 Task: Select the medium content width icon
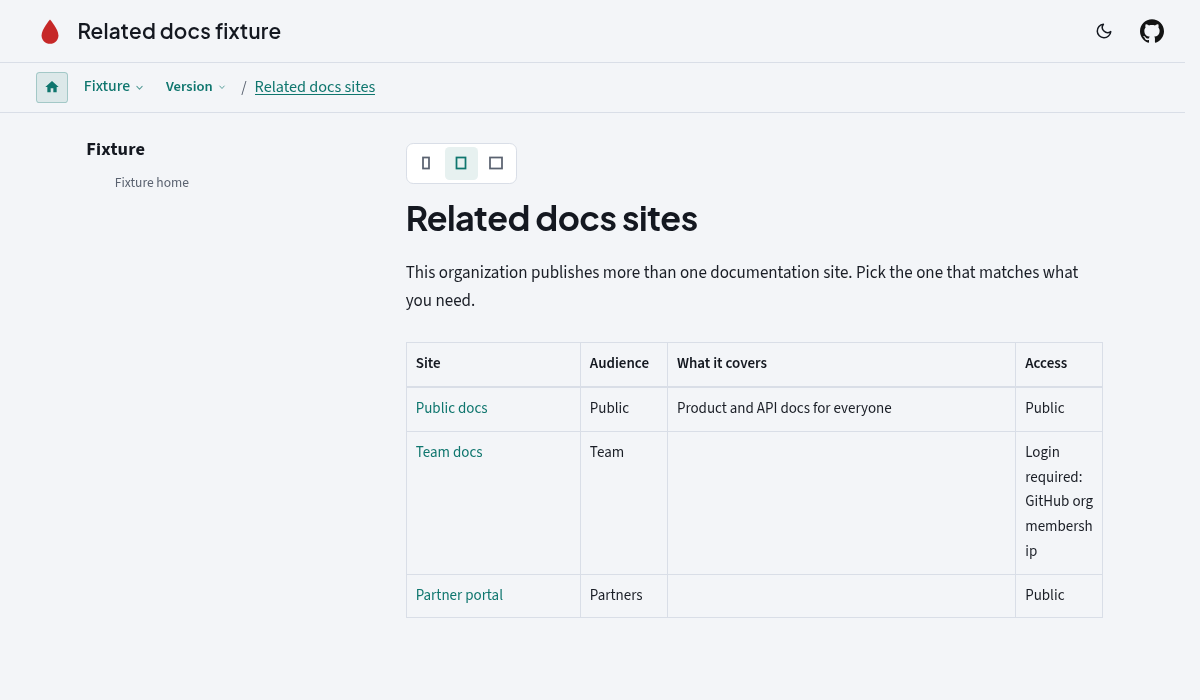click(x=461, y=163)
